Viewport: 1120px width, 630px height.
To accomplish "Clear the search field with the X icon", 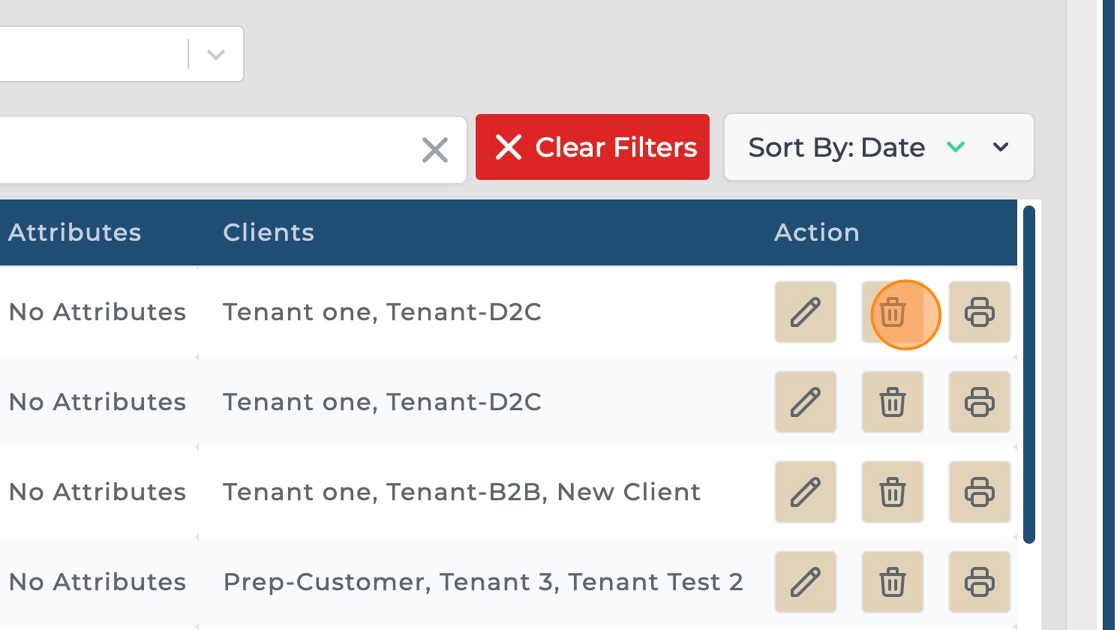I will click(434, 150).
